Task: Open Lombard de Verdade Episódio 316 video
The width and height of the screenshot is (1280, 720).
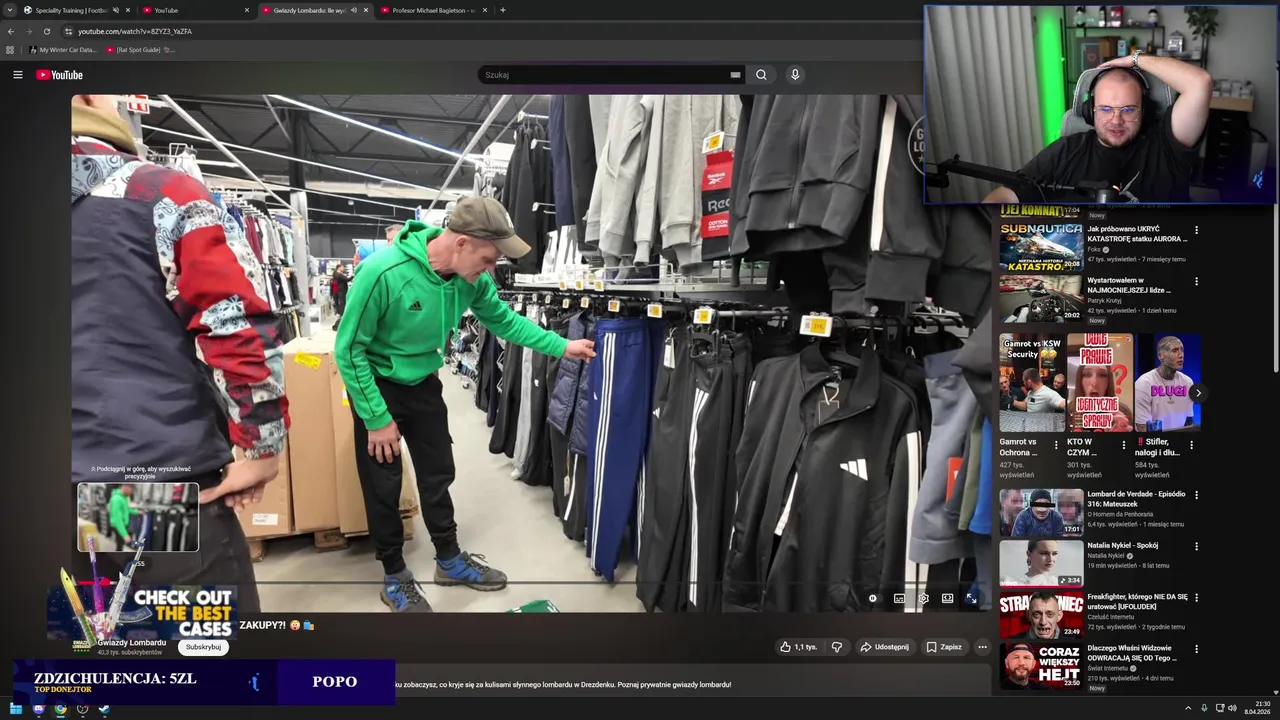Action: [x=1041, y=512]
